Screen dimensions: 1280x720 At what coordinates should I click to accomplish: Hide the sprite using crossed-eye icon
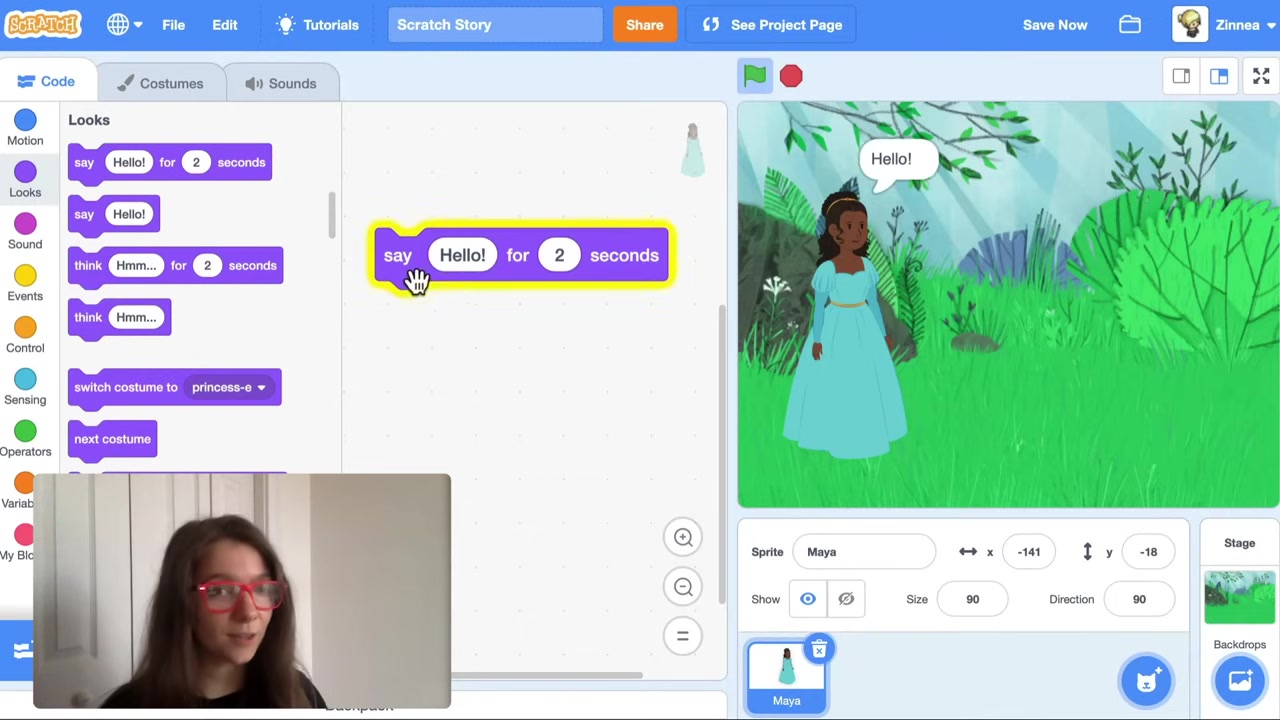(x=846, y=599)
